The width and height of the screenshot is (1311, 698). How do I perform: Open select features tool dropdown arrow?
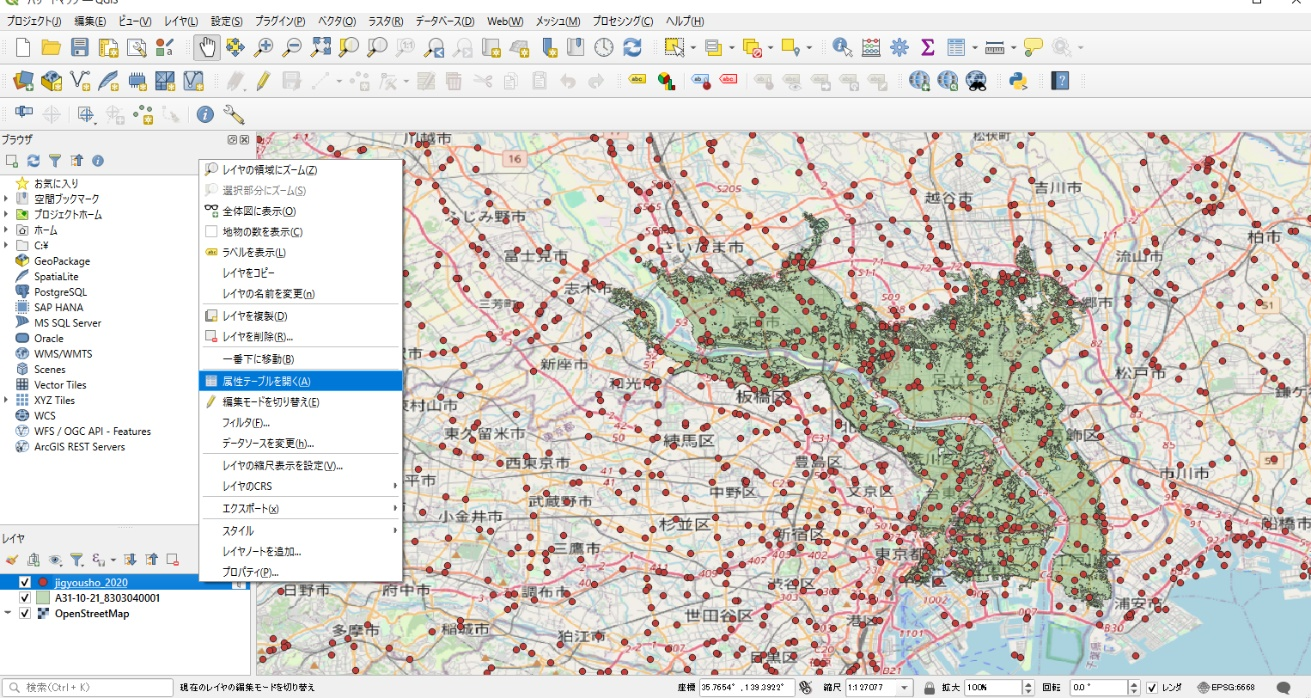point(693,47)
